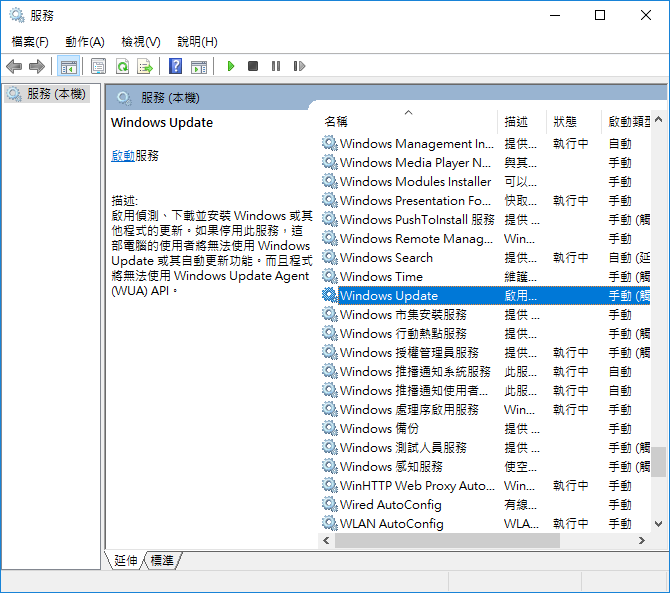Click gear icon beside Windows Search
670x593 pixels.
tap(329, 257)
